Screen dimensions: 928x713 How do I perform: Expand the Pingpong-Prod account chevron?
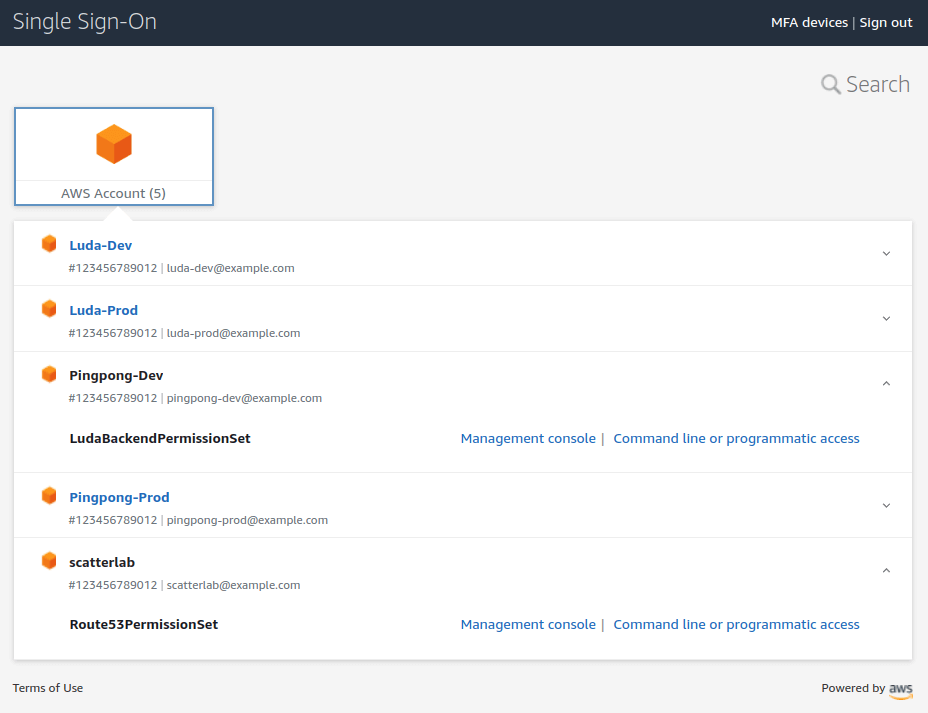click(x=886, y=506)
